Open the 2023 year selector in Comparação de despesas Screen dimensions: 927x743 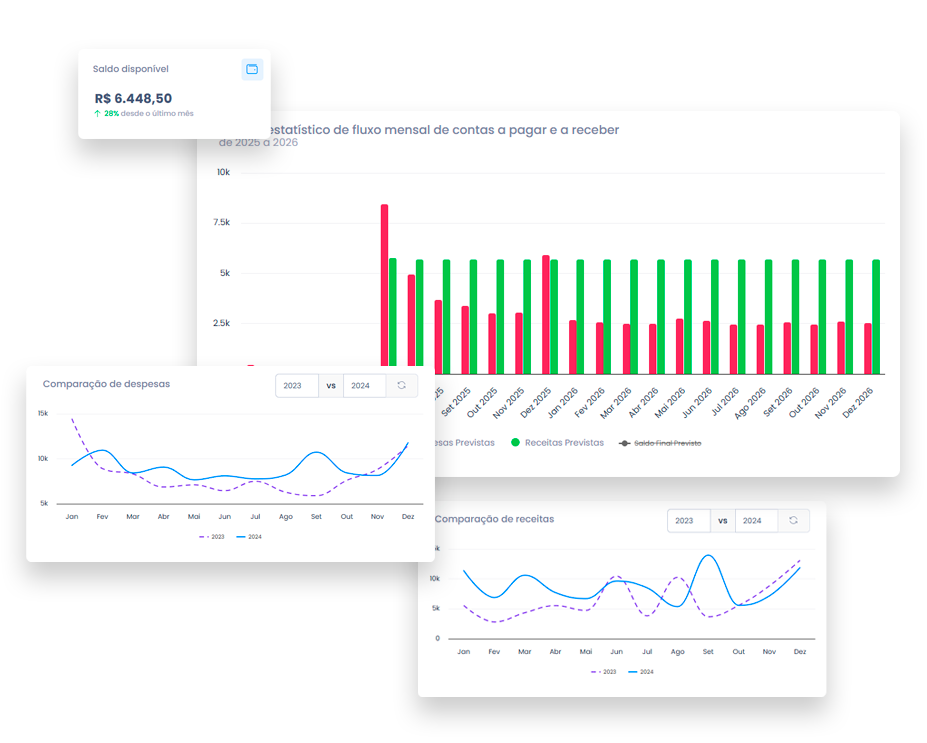(297, 385)
